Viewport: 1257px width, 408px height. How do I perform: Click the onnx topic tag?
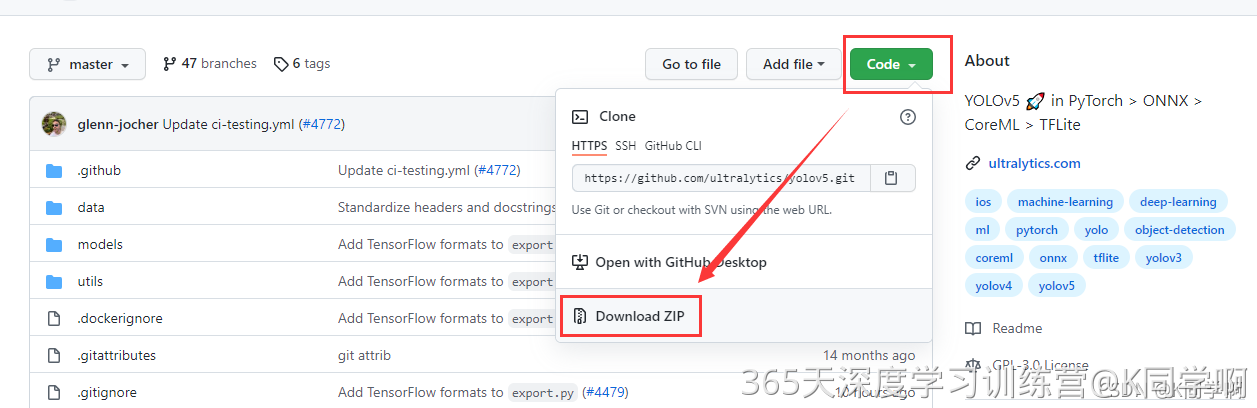(x=1053, y=258)
